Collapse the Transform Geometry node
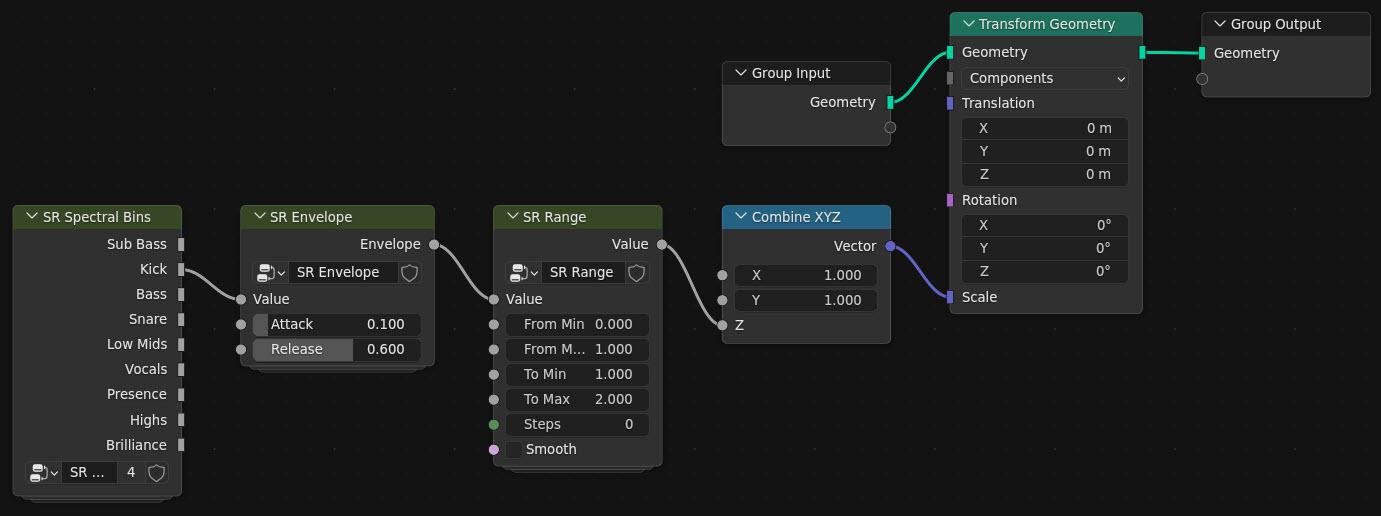 tap(967, 24)
